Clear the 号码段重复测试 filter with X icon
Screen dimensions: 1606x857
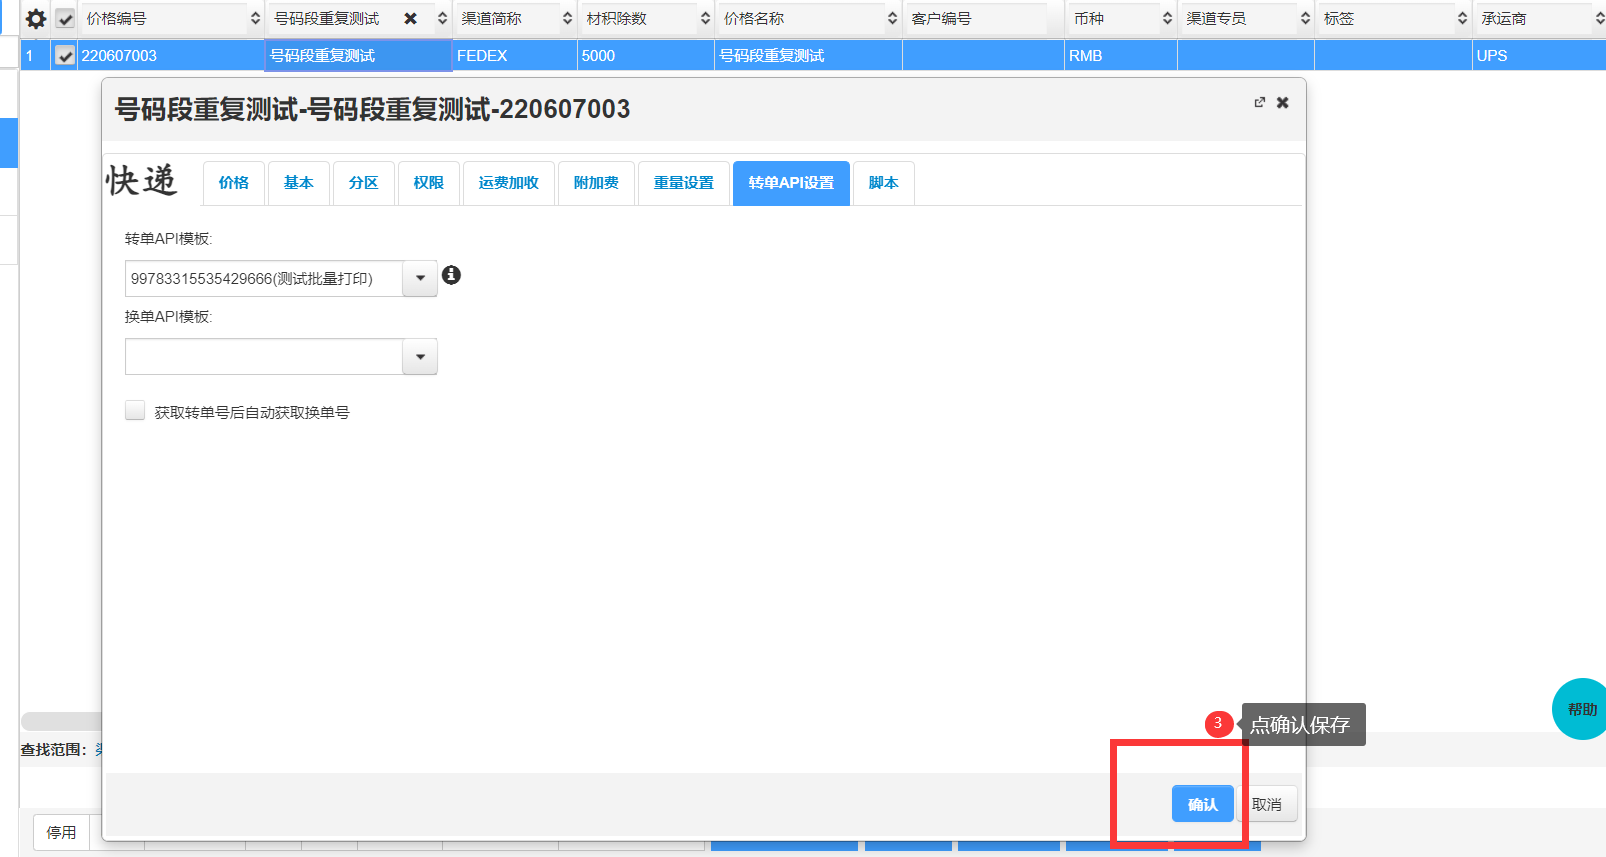pos(410,19)
